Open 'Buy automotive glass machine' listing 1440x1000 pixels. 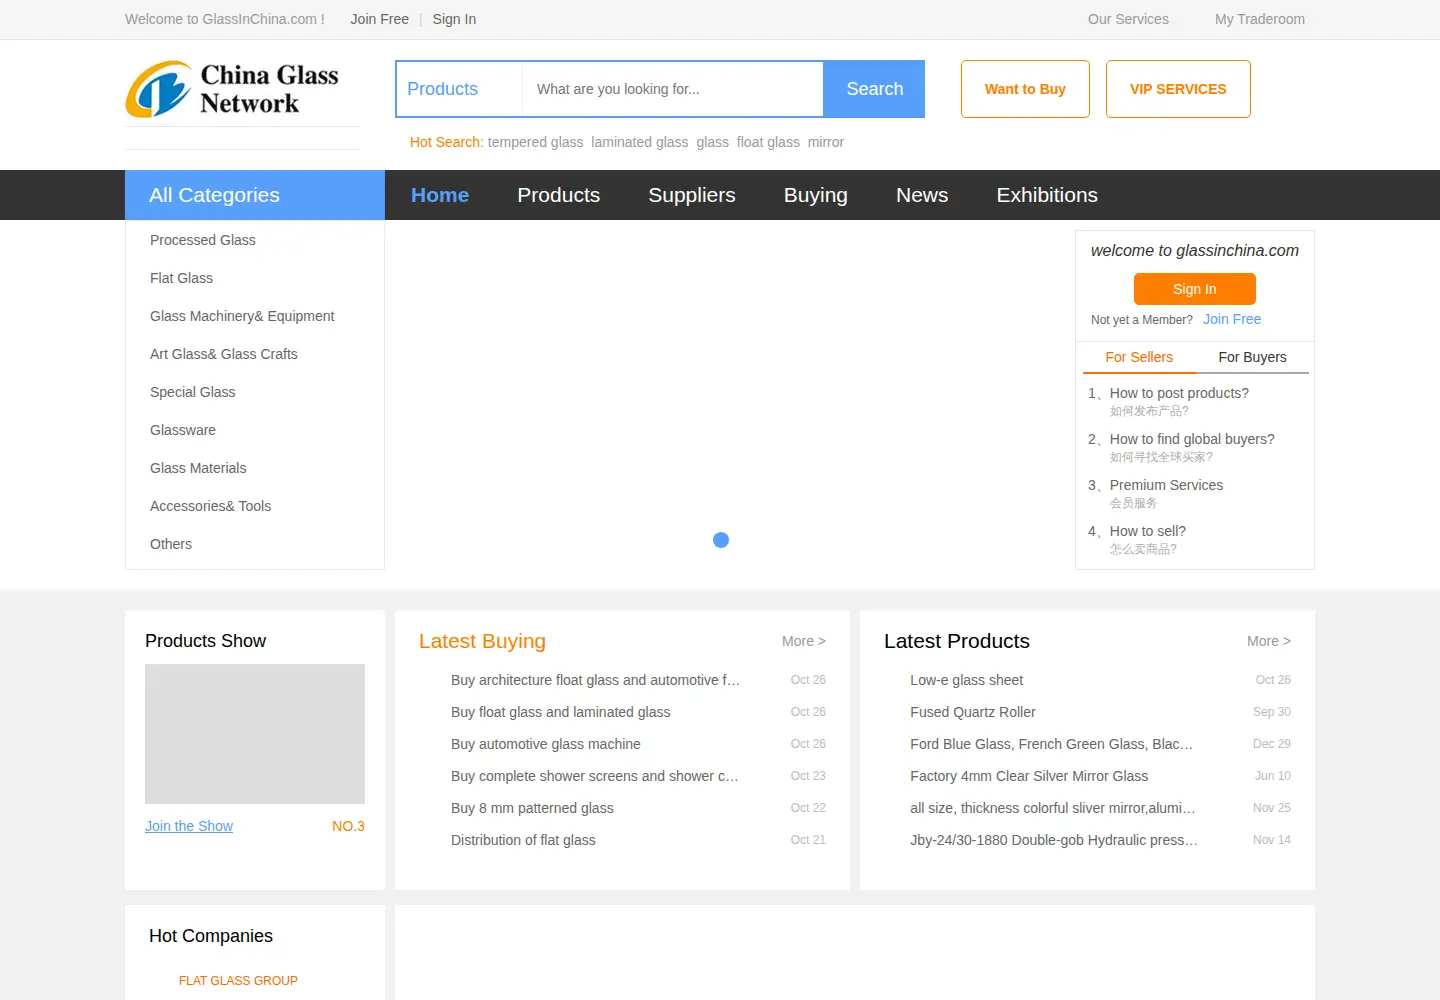pos(546,744)
